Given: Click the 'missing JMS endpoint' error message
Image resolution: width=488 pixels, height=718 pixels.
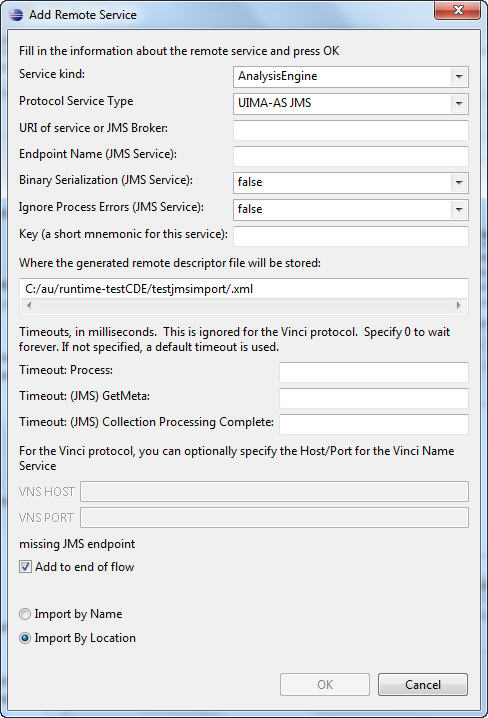Looking at the screenshot, I should click(77, 544).
